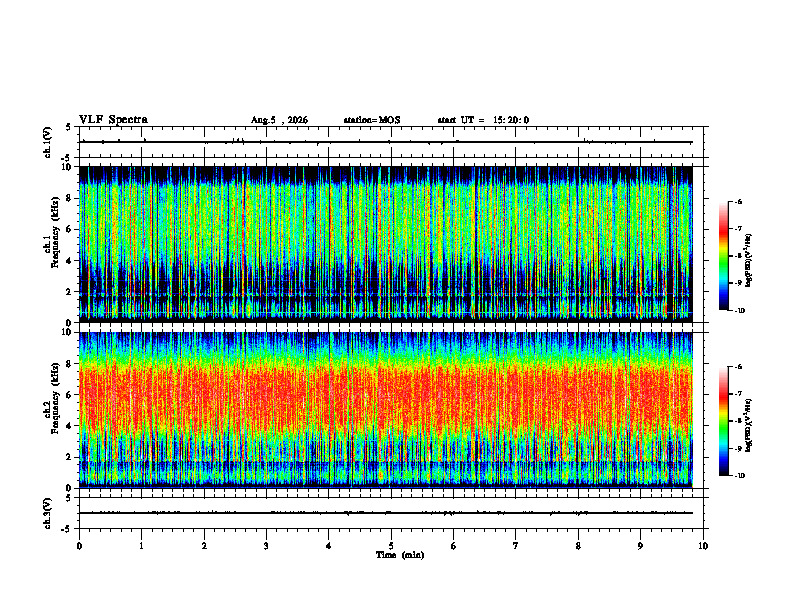Click time axis tick label 3

266,546
